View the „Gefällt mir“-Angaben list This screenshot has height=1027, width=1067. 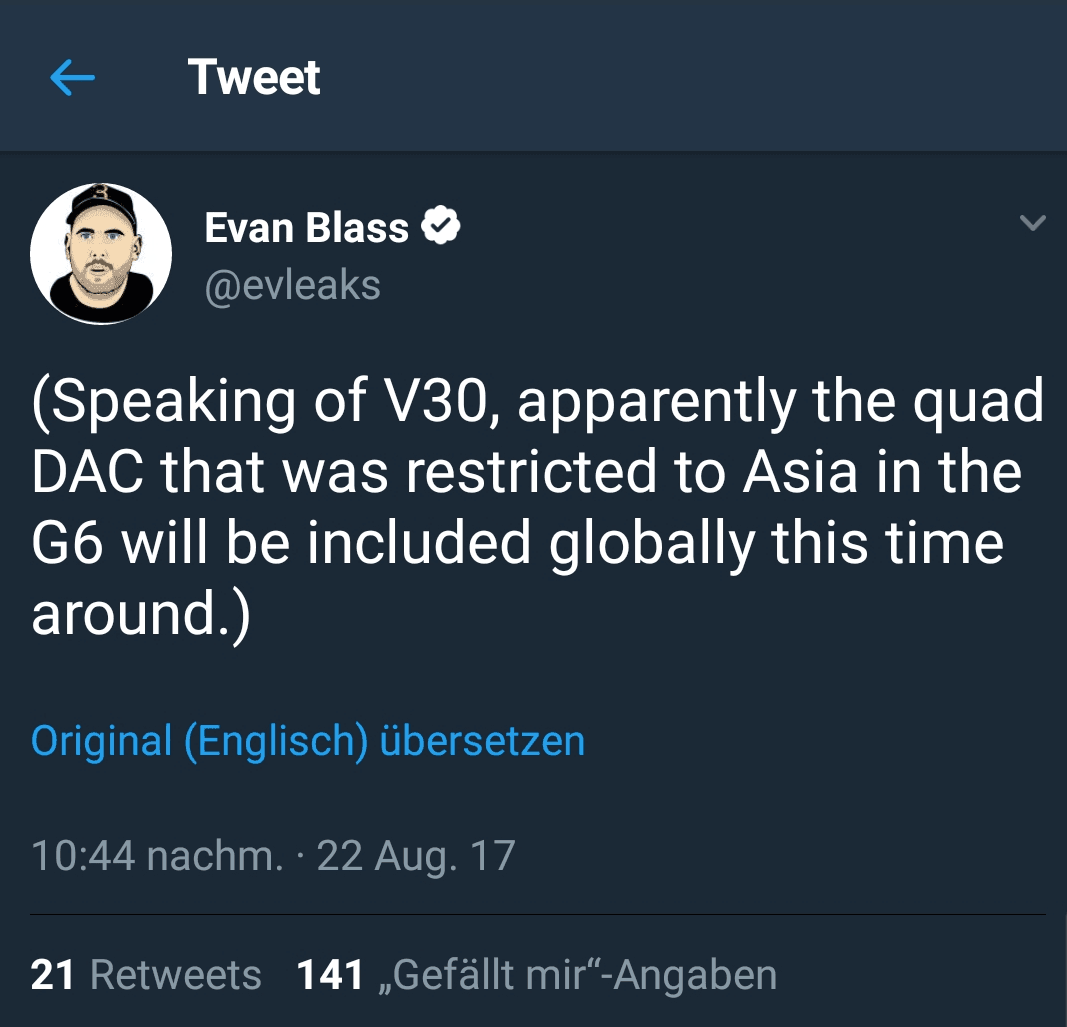click(577, 975)
